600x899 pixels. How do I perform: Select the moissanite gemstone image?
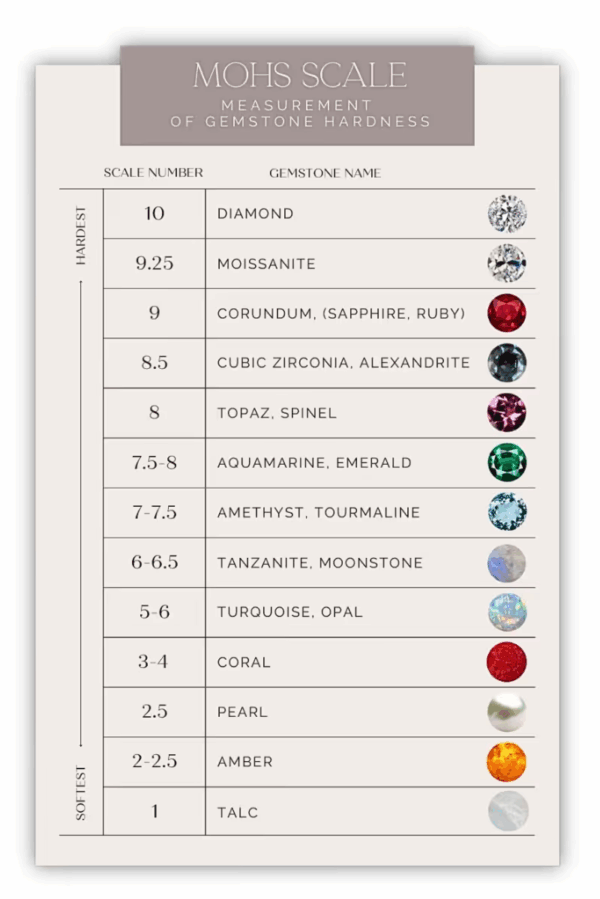pos(507,263)
